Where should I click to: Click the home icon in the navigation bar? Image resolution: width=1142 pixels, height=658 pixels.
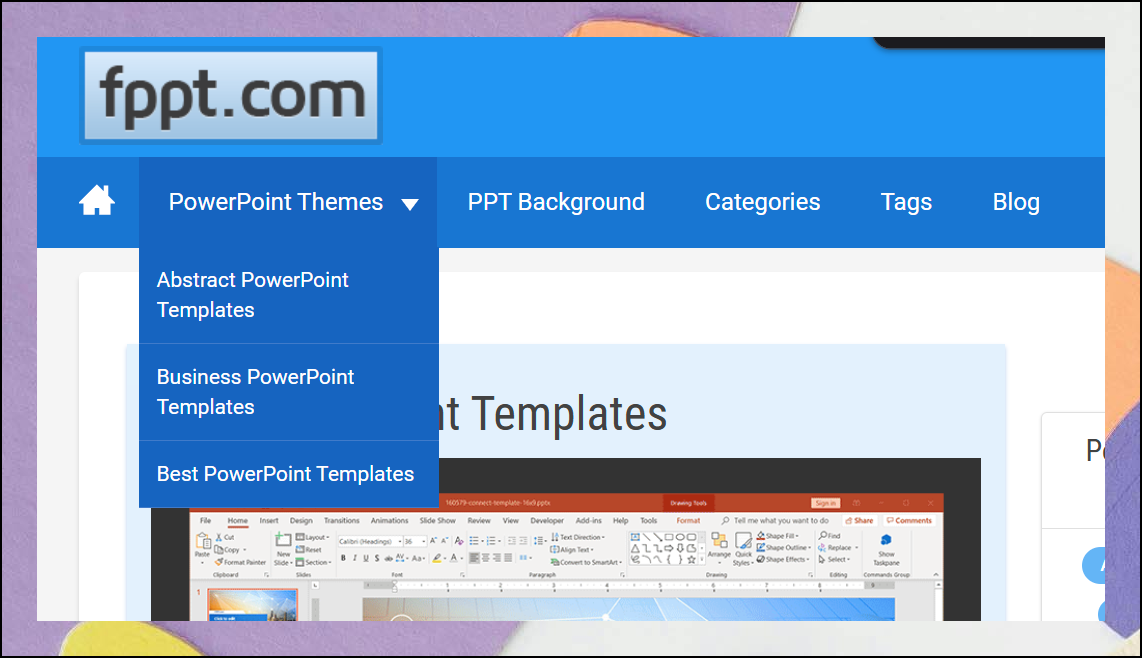coord(97,200)
